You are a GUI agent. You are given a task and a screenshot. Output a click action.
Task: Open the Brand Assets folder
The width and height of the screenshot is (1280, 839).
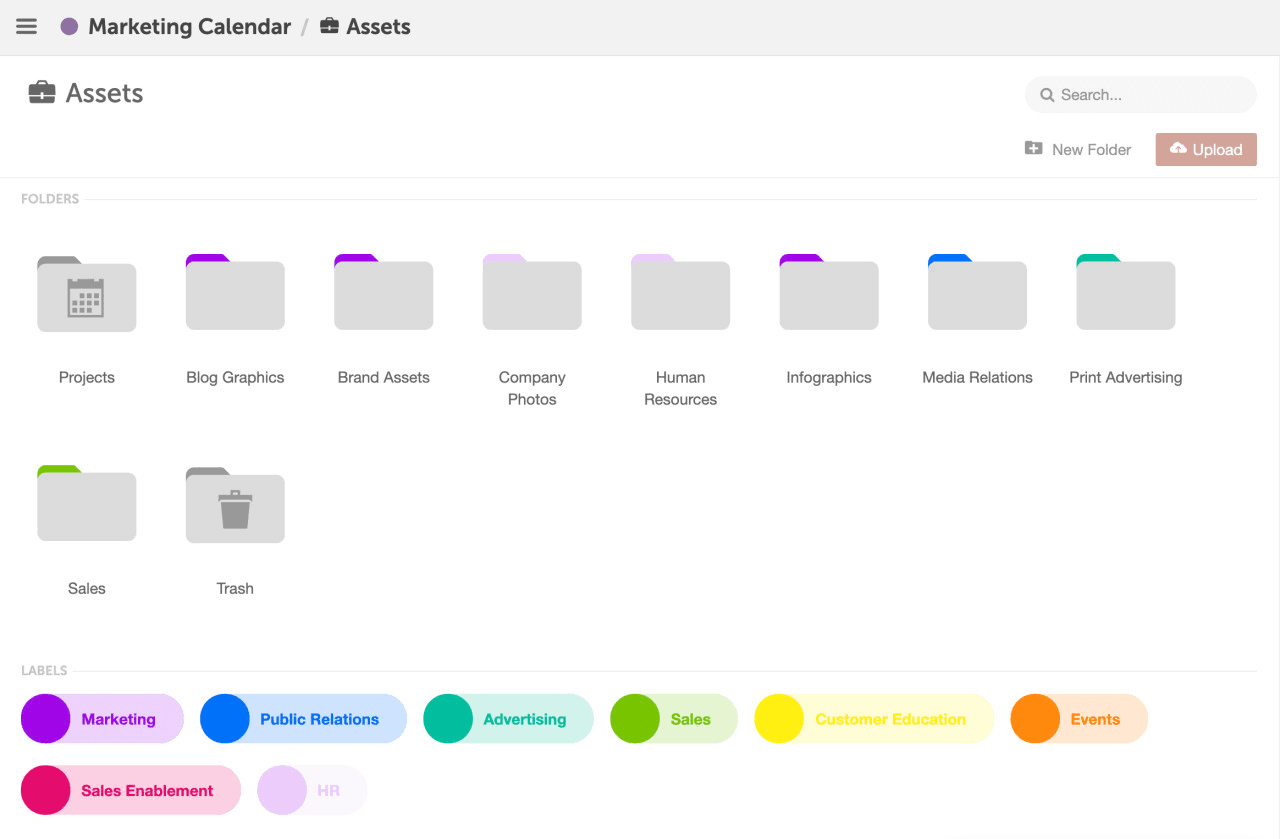(384, 294)
